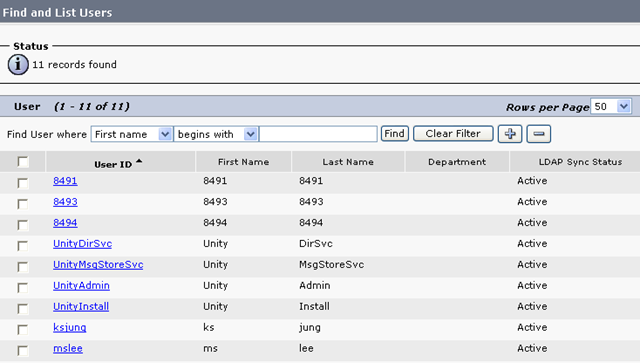640x363 pixels.
Task: Click the sort arrow beside User ID header
Action: 139,162
